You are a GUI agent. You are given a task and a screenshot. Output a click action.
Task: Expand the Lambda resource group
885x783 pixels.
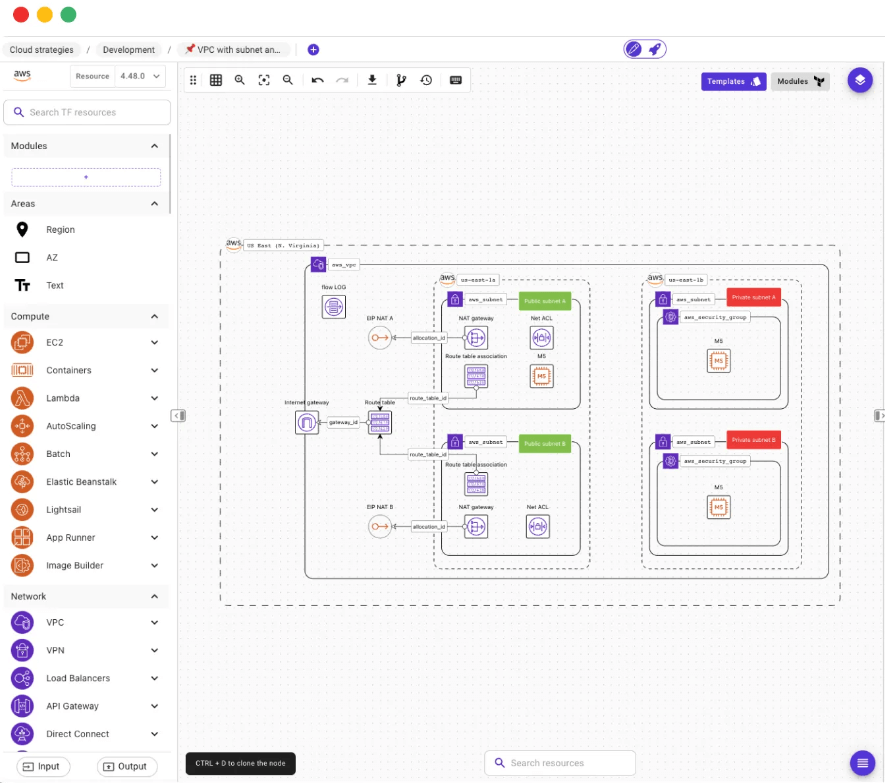coord(155,398)
